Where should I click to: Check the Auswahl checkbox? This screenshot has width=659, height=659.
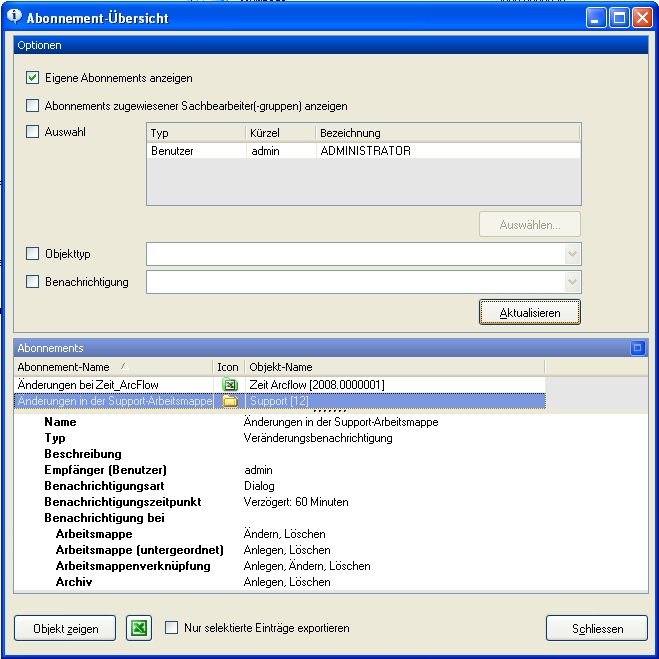[32, 132]
